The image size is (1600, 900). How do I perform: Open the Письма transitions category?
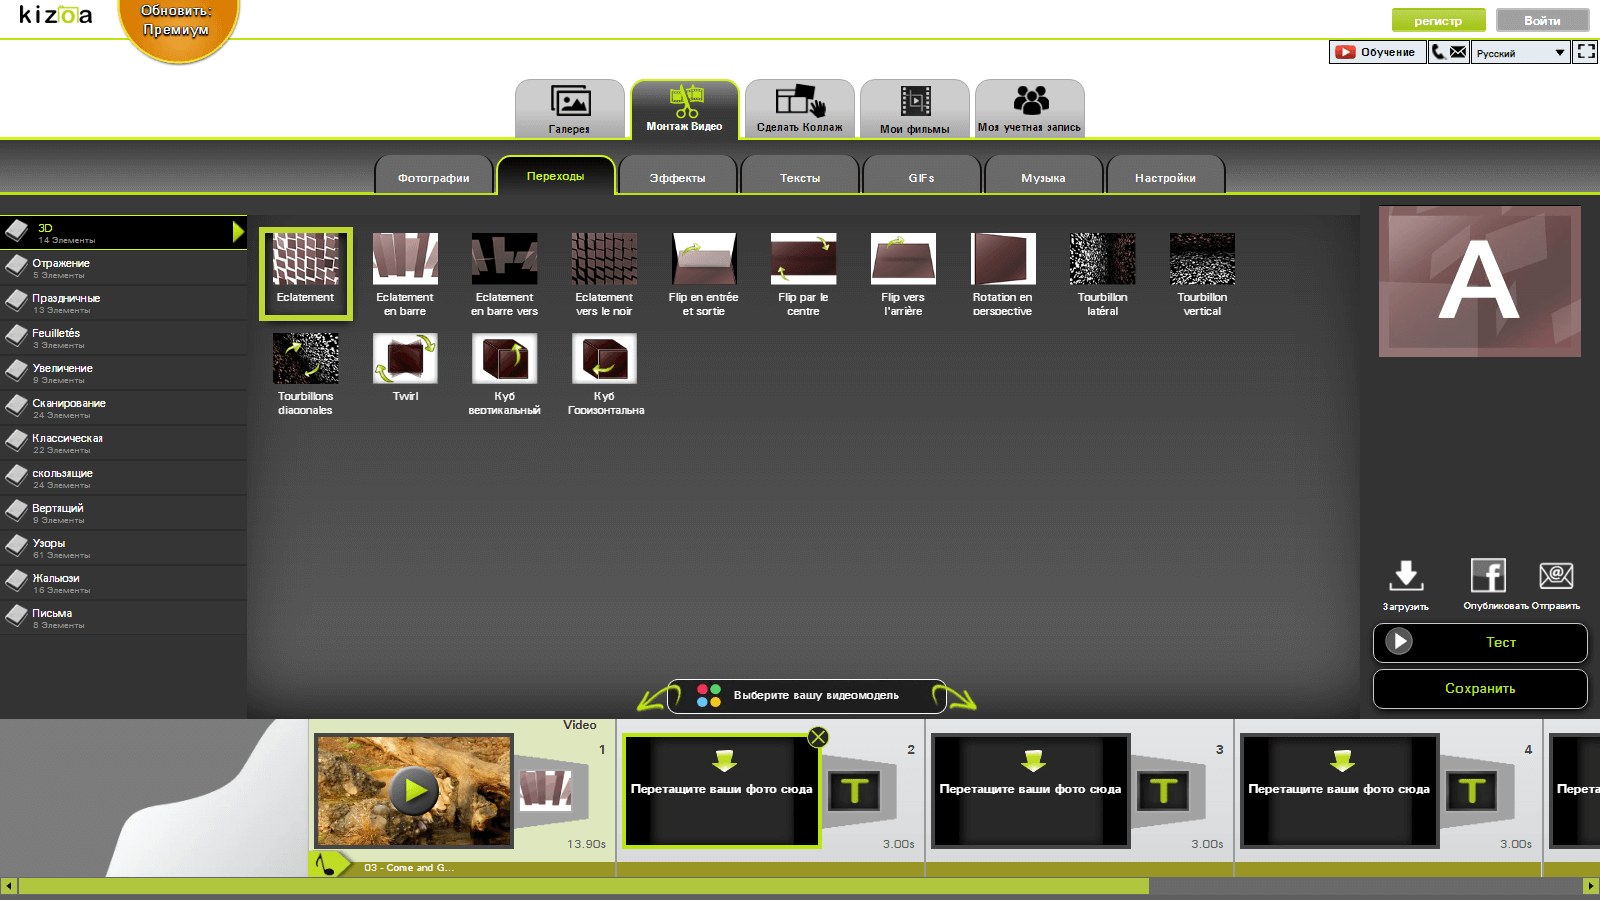point(123,618)
